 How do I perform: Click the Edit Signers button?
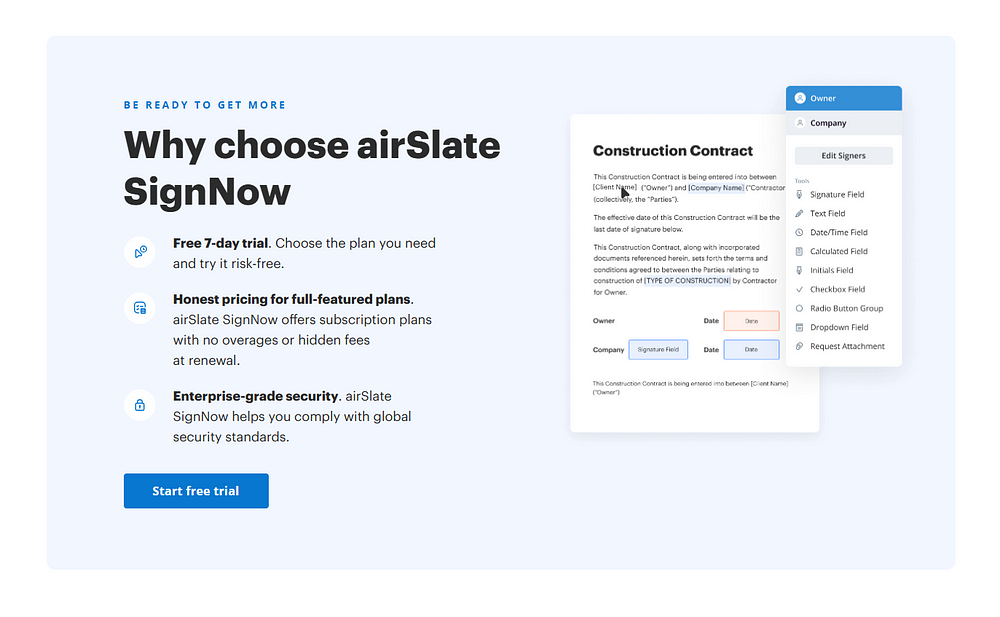tap(843, 156)
